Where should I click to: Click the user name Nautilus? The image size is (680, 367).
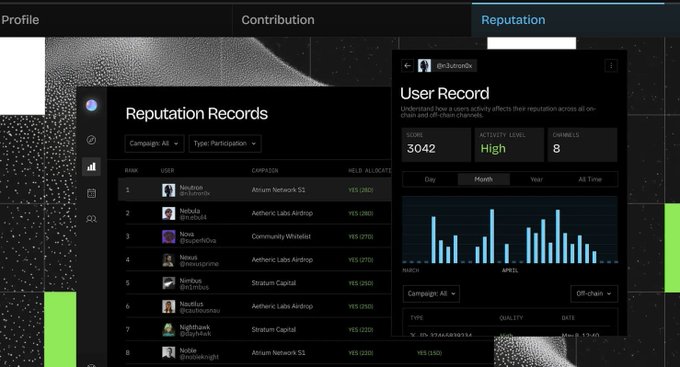(x=191, y=304)
